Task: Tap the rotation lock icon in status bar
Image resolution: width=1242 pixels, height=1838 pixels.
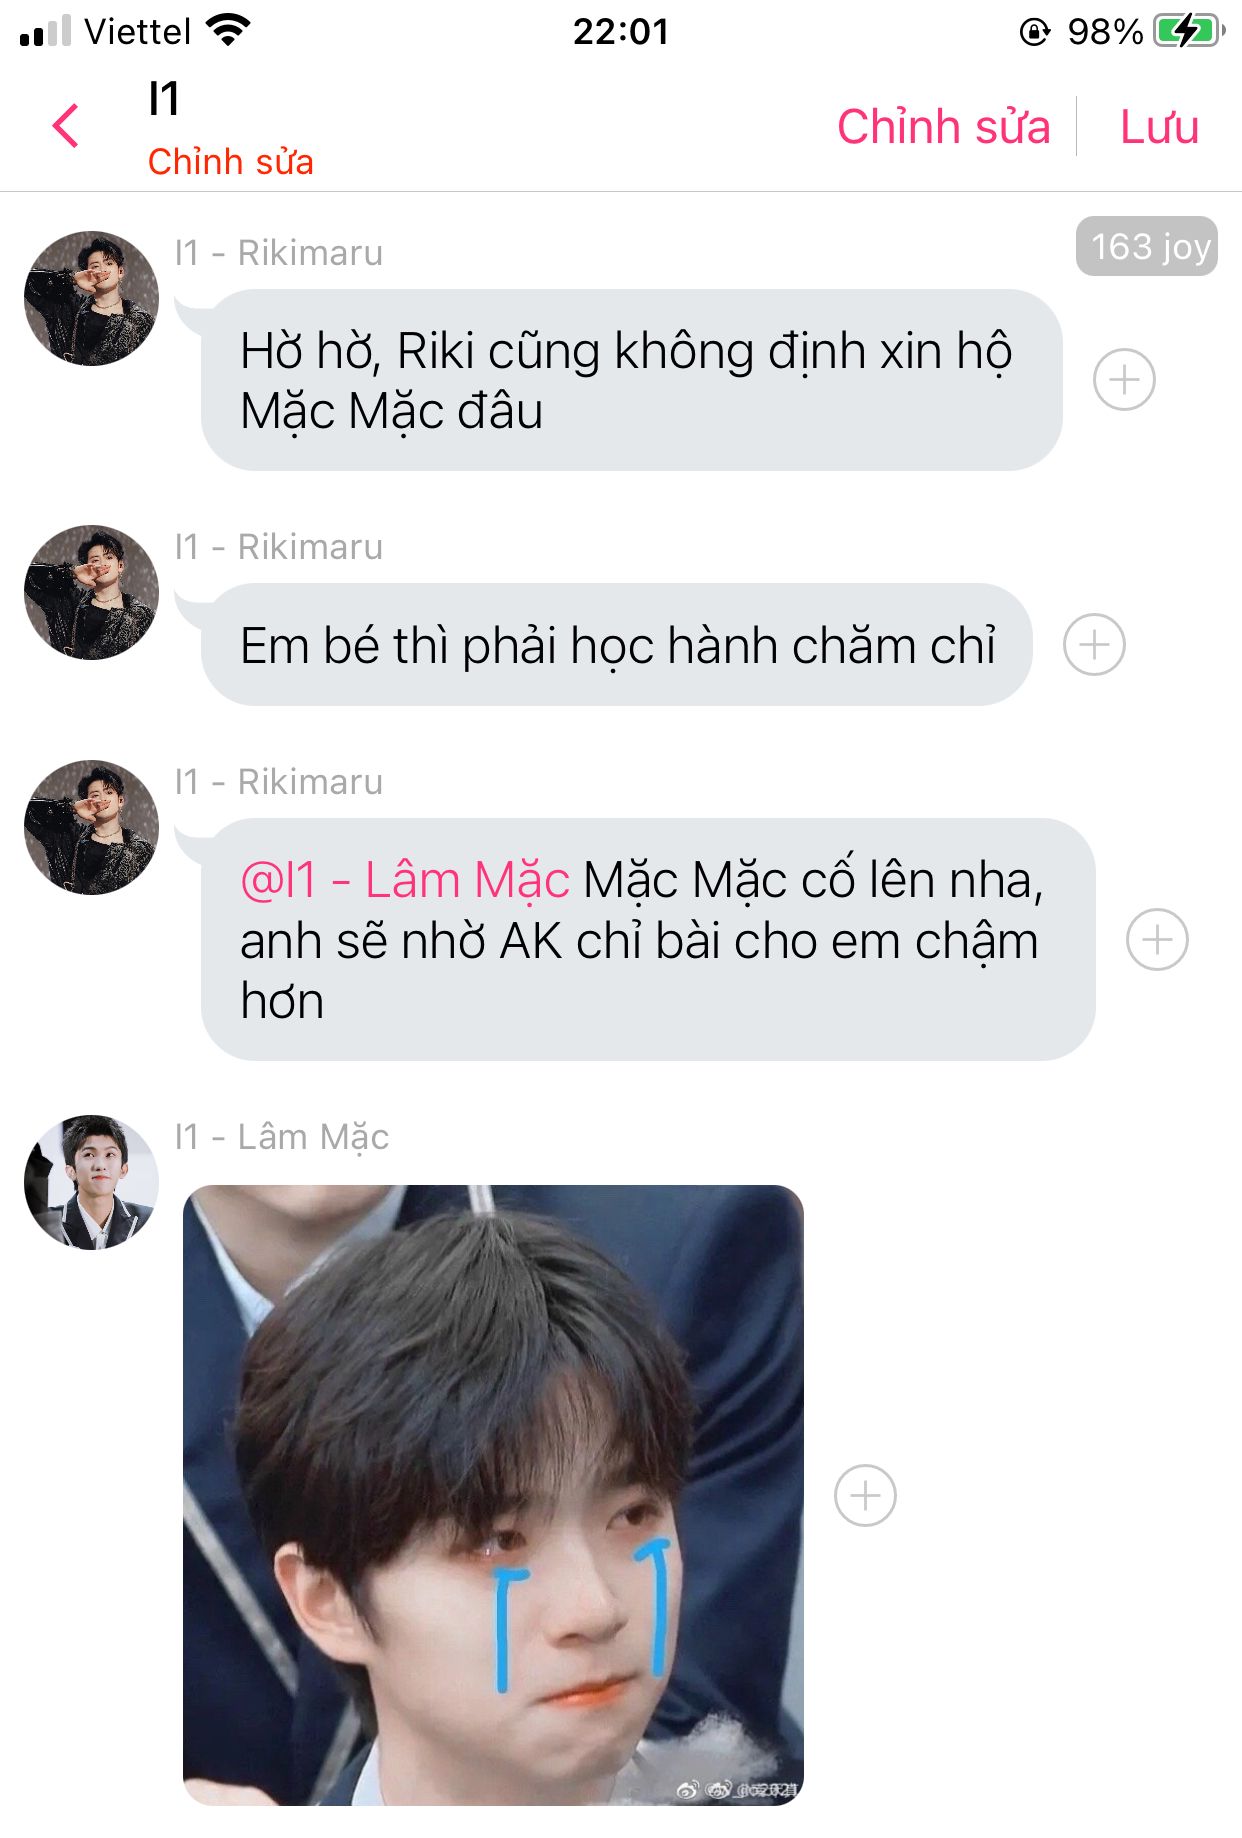Action: tap(1034, 32)
